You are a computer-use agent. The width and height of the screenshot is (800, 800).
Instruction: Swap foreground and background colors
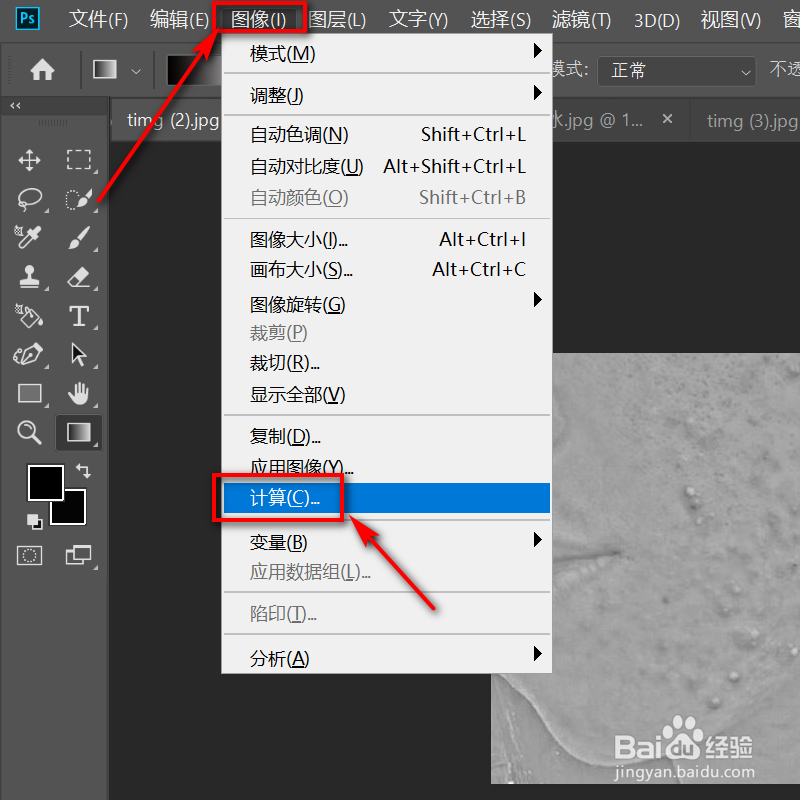(83, 470)
